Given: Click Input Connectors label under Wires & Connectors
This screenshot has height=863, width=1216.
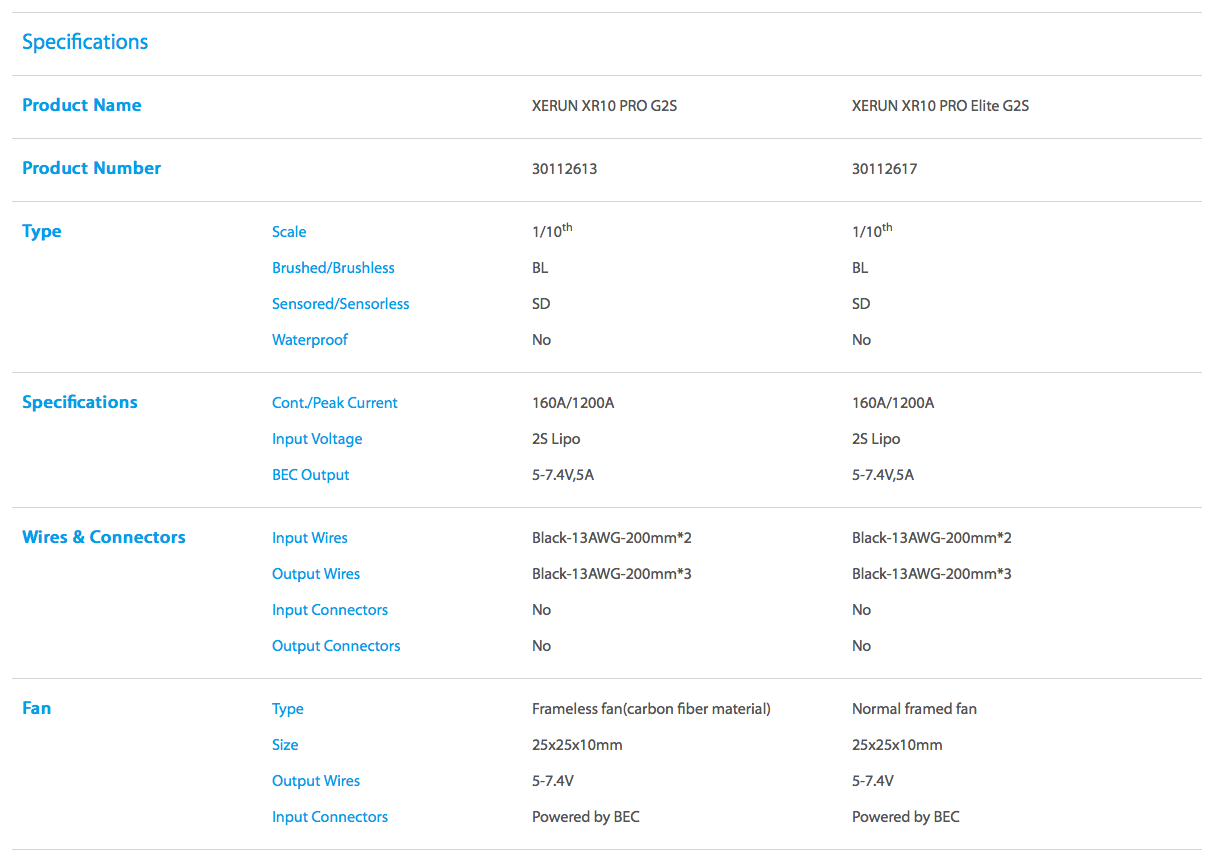Looking at the screenshot, I should [330, 610].
